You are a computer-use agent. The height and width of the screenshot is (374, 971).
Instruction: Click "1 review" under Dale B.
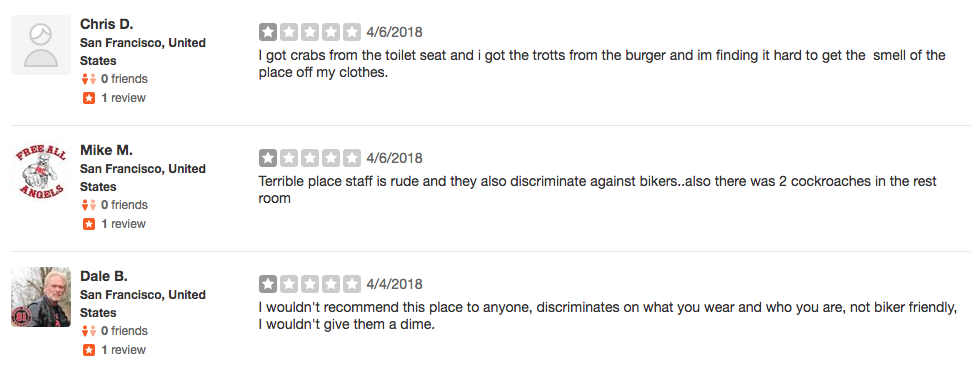(123, 350)
